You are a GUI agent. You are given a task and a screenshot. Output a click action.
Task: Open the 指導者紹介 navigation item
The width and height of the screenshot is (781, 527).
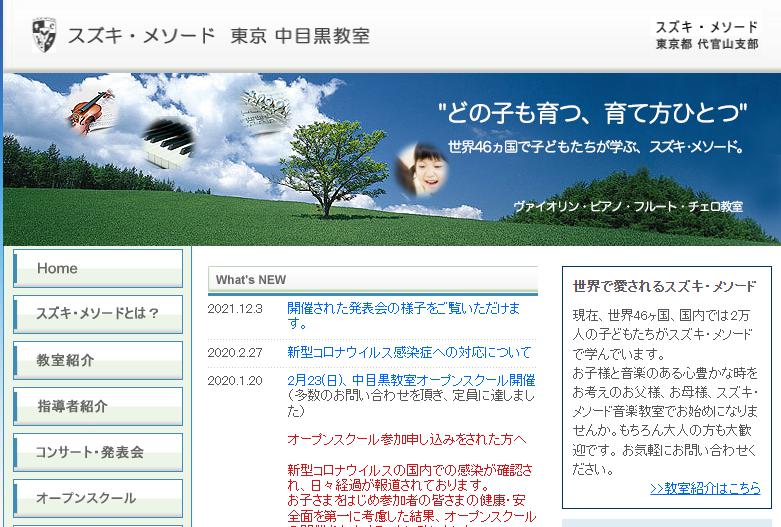pyautogui.click(x=98, y=406)
